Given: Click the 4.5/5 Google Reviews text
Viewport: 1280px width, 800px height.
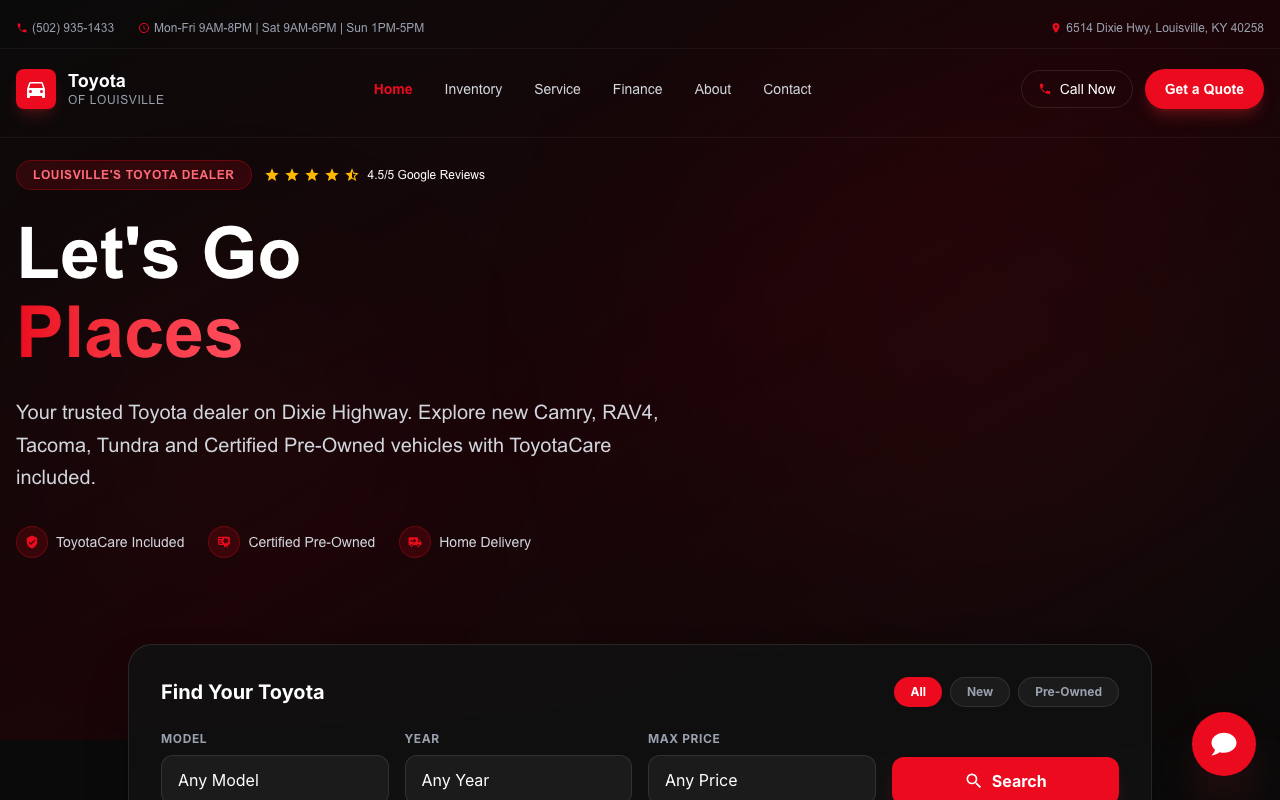Looking at the screenshot, I should pos(426,175).
